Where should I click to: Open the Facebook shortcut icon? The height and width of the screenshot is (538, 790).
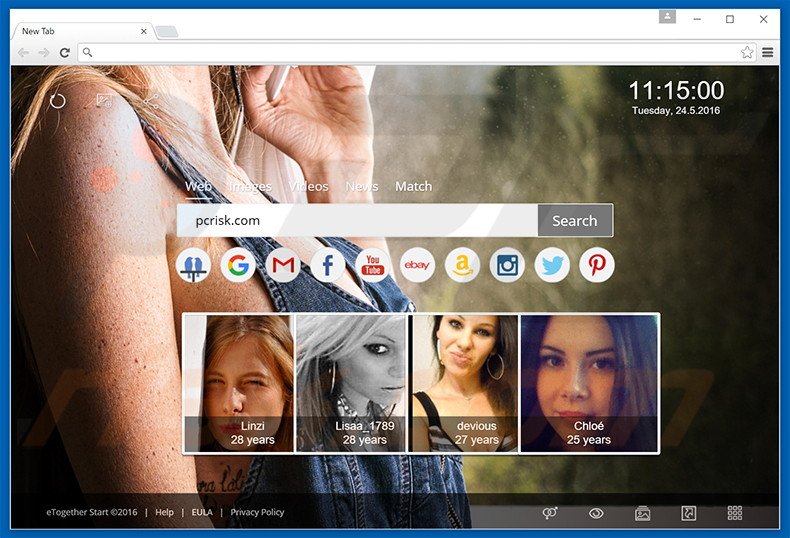coord(327,265)
